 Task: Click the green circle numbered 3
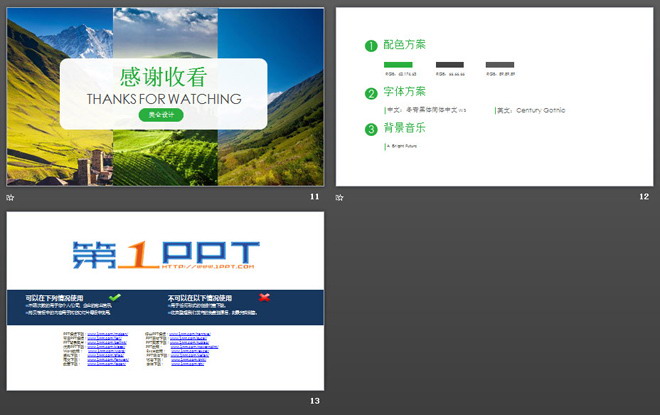[371, 129]
